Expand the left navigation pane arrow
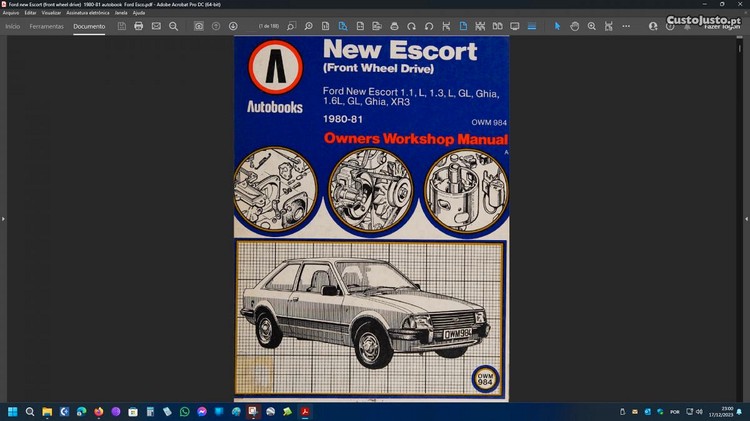The height and width of the screenshot is (421, 750). click(4, 218)
